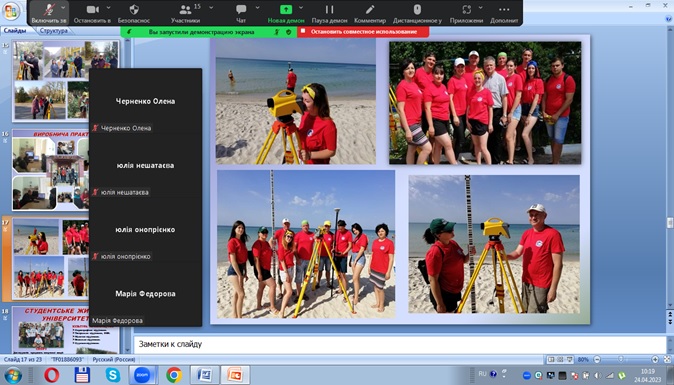Image resolution: width=674 pixels, height=385 pixels.
Task: Switch to Normal view button
Action: tap(551, 359)
